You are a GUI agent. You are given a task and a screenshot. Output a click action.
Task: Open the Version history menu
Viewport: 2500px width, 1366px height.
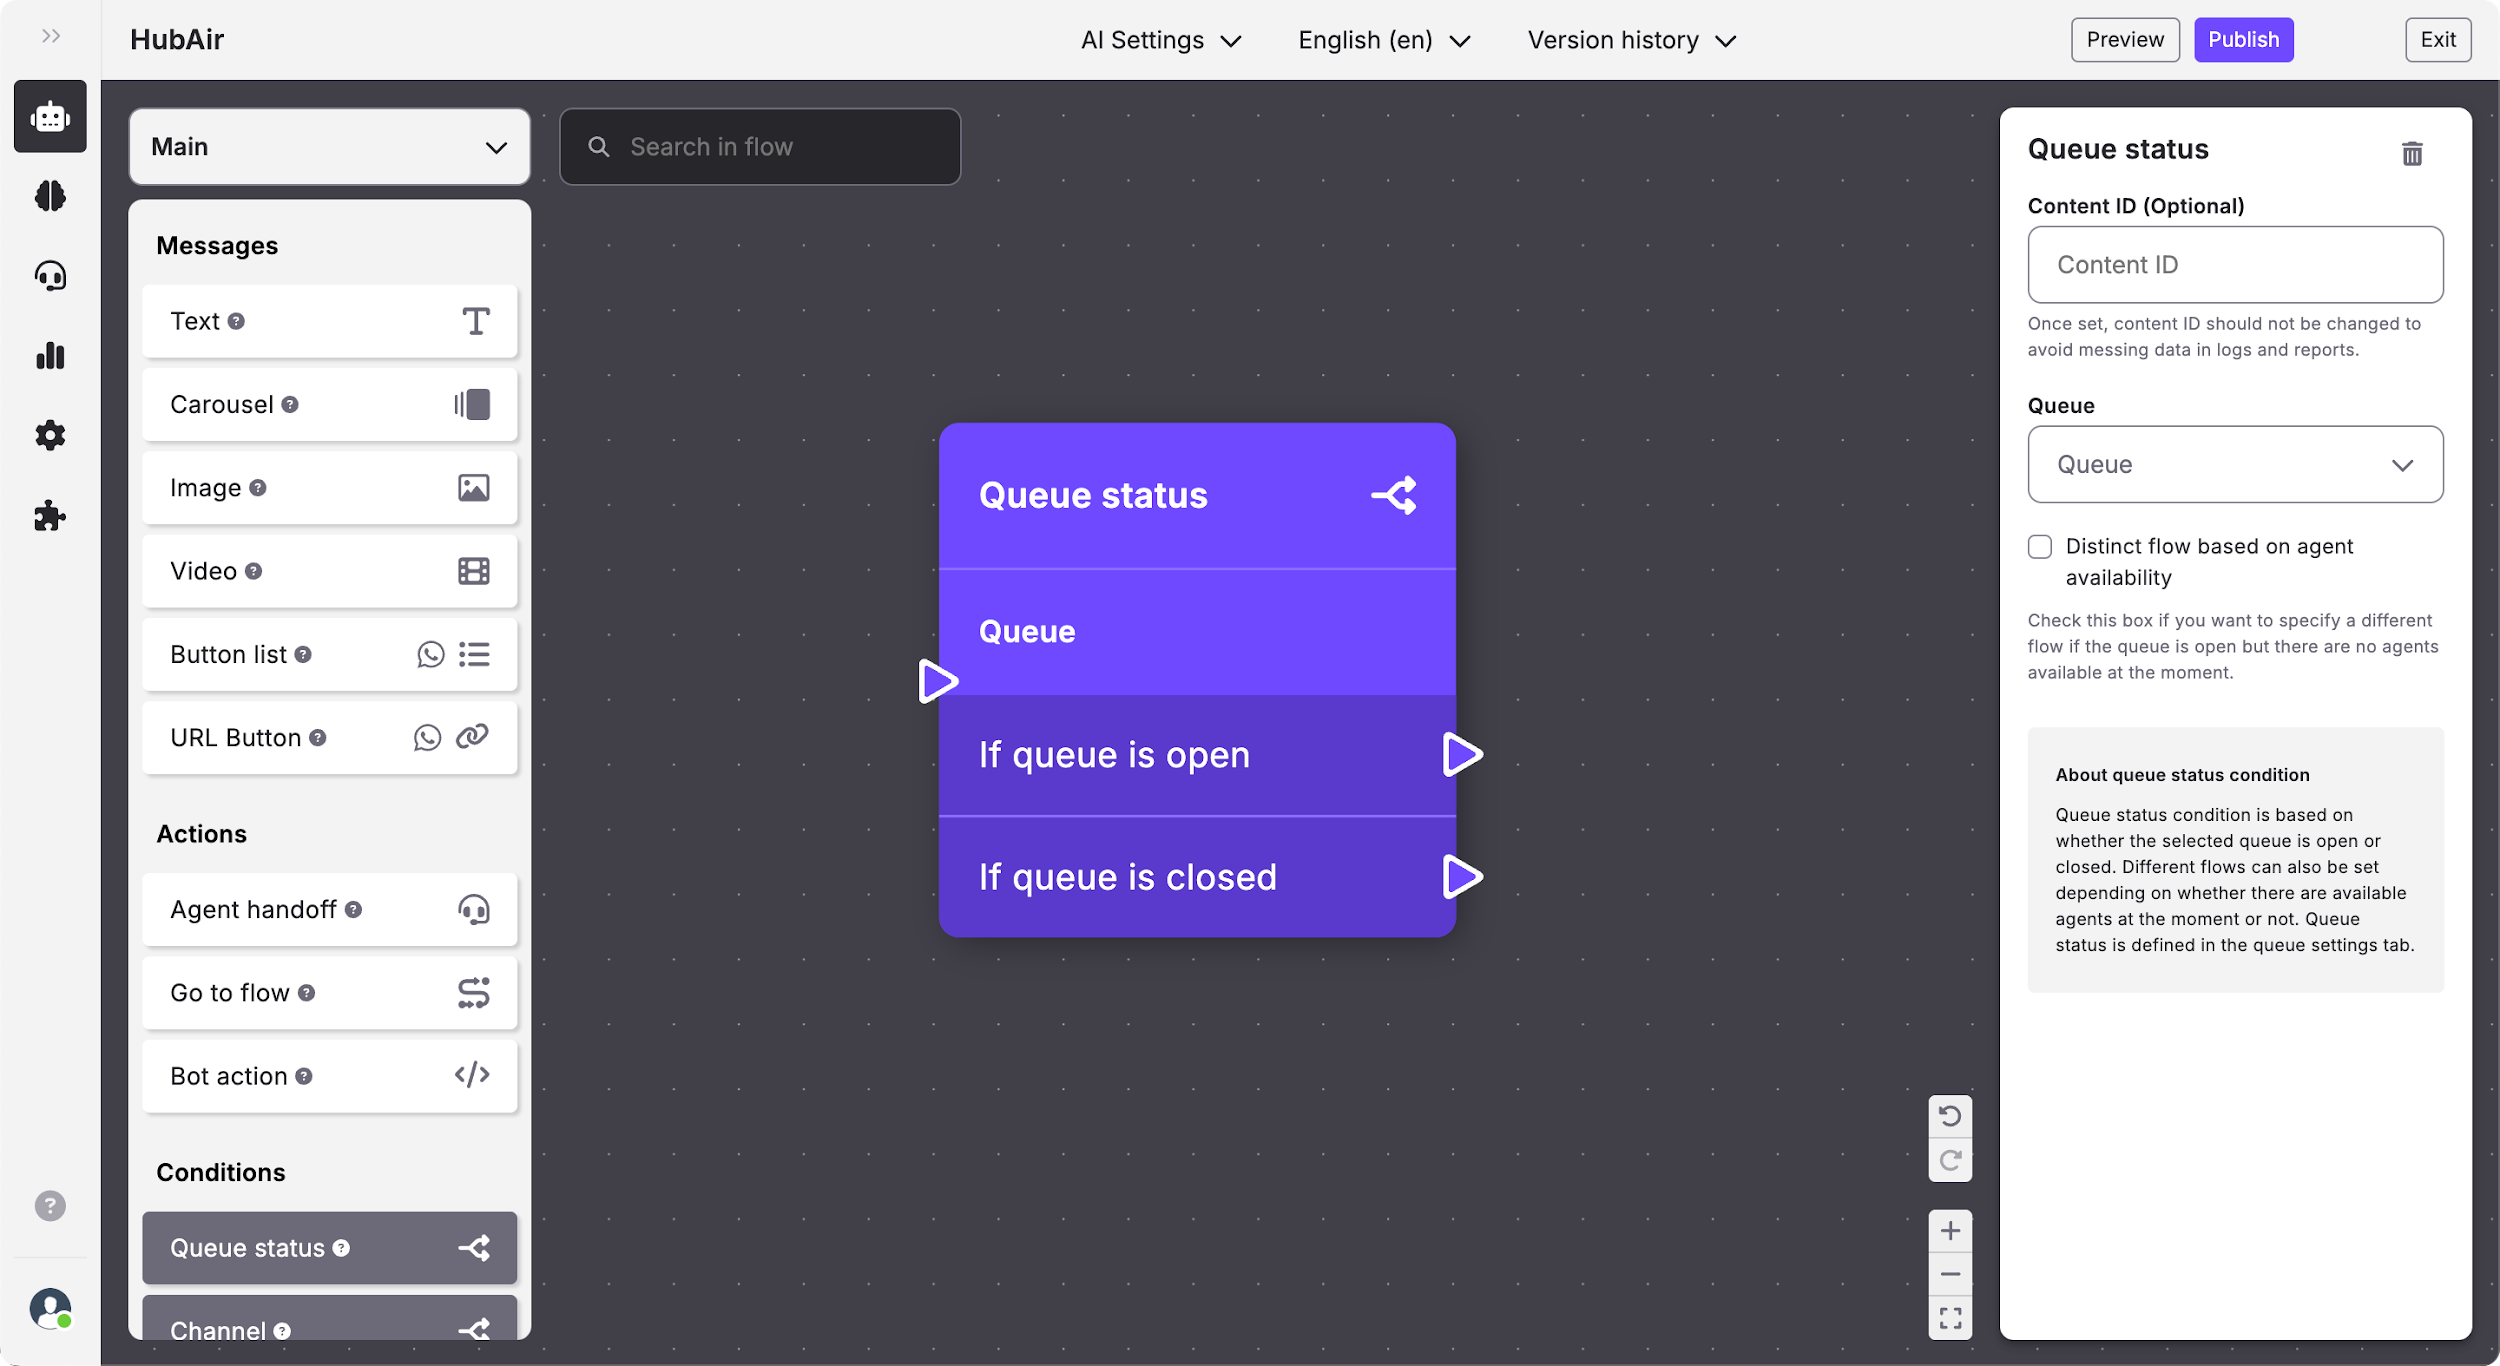pyautogui.click(x=1631, y=40)
